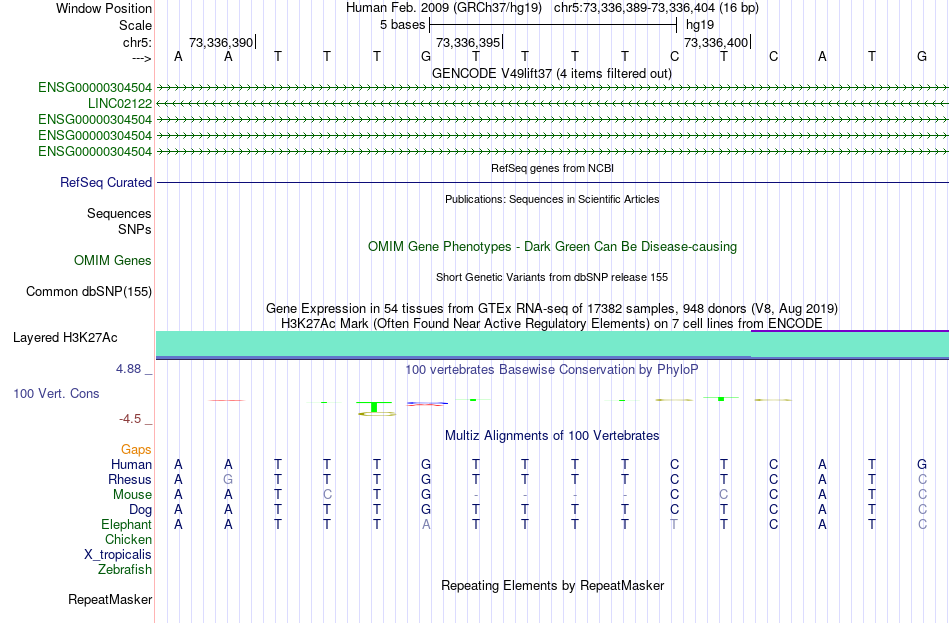Image resolution: width=950 pixels, height=623 pixels.
Task: Open the 100 Vert. Cons track label
Action: [x=56, y=394]
